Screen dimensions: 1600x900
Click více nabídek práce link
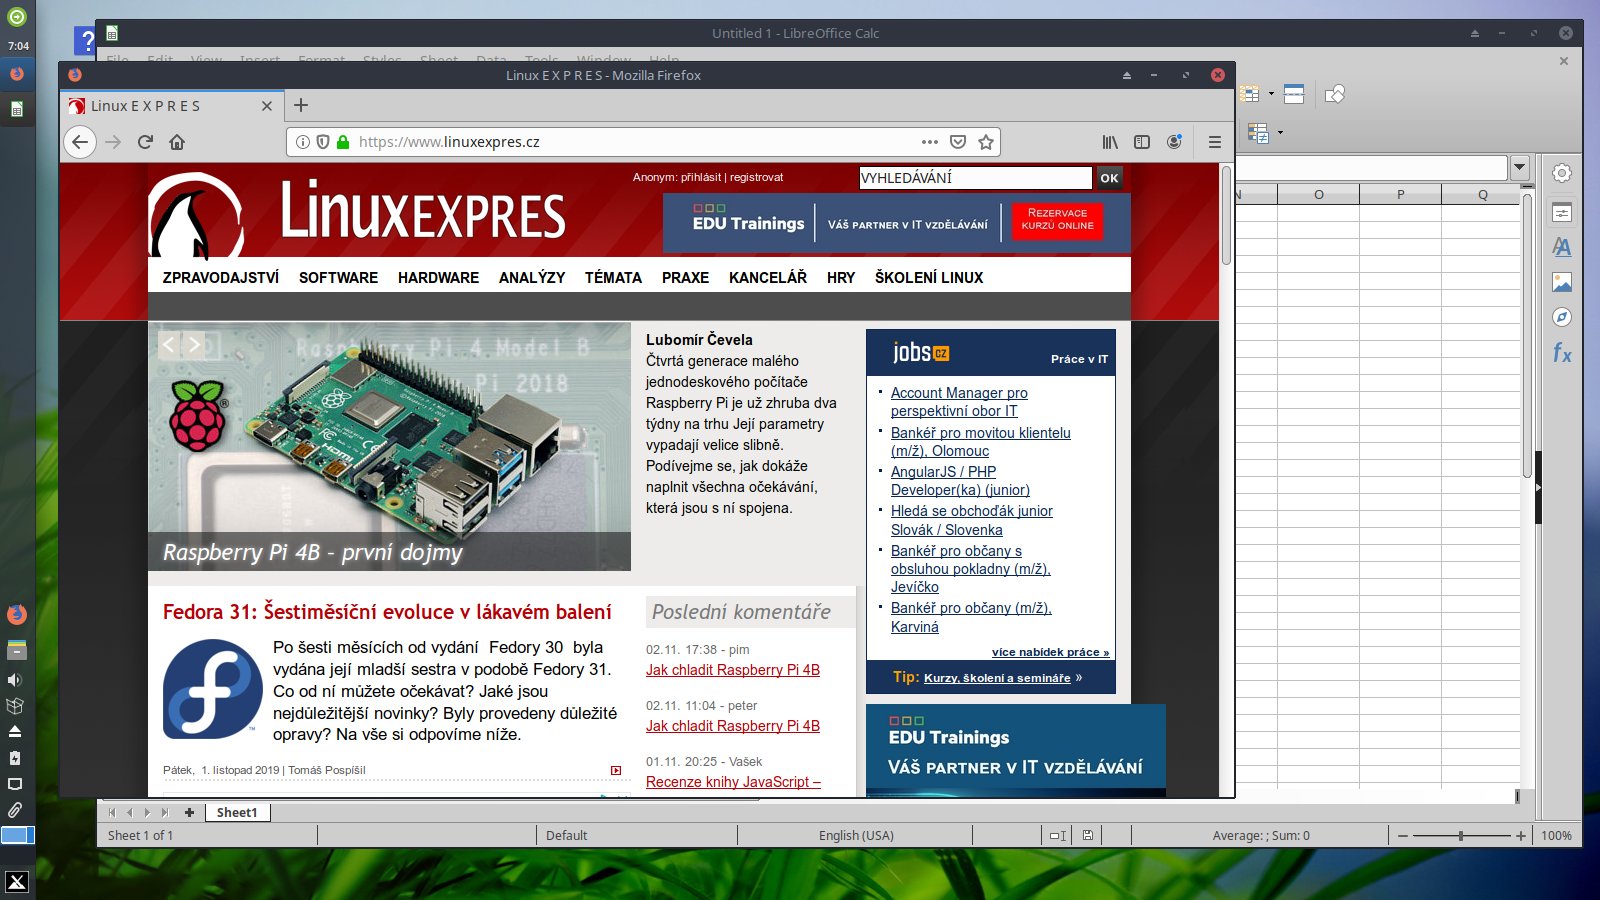tap(1050, 652)
